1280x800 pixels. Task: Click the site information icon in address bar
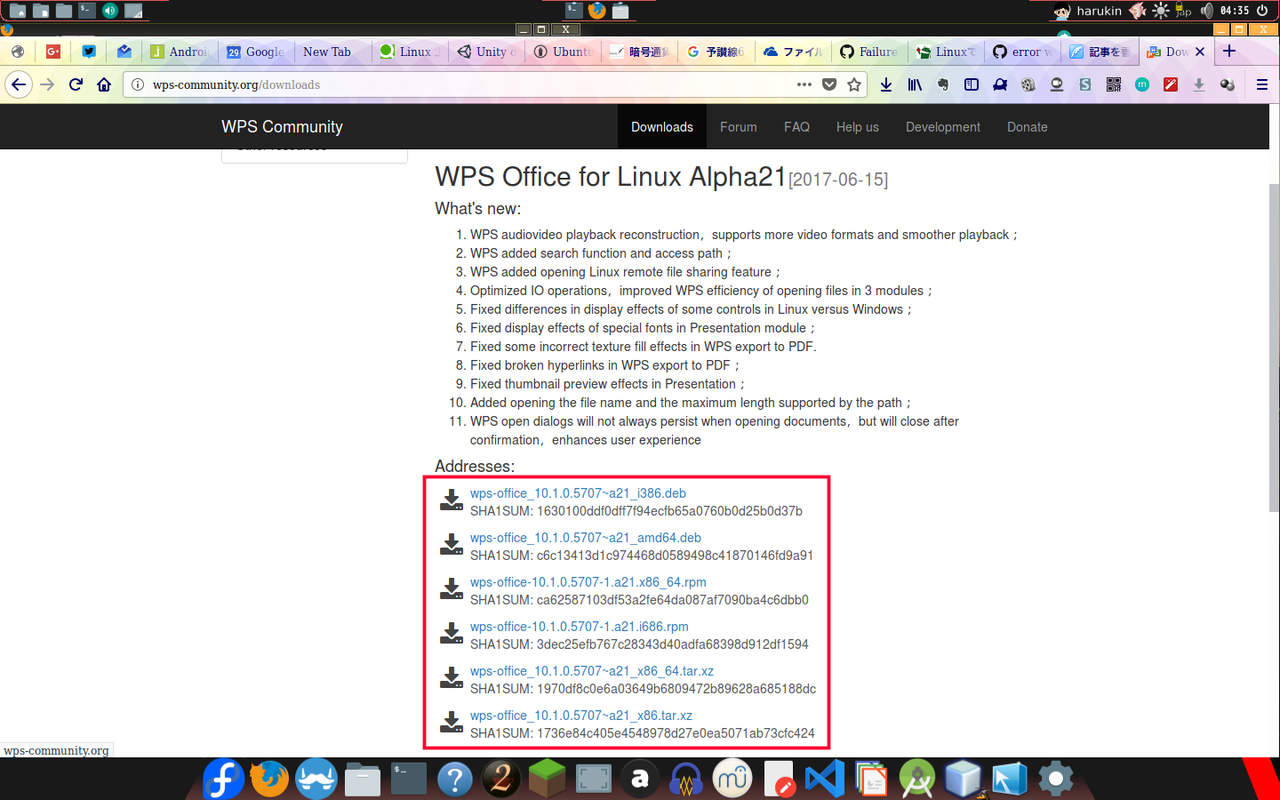pos(138,85)
